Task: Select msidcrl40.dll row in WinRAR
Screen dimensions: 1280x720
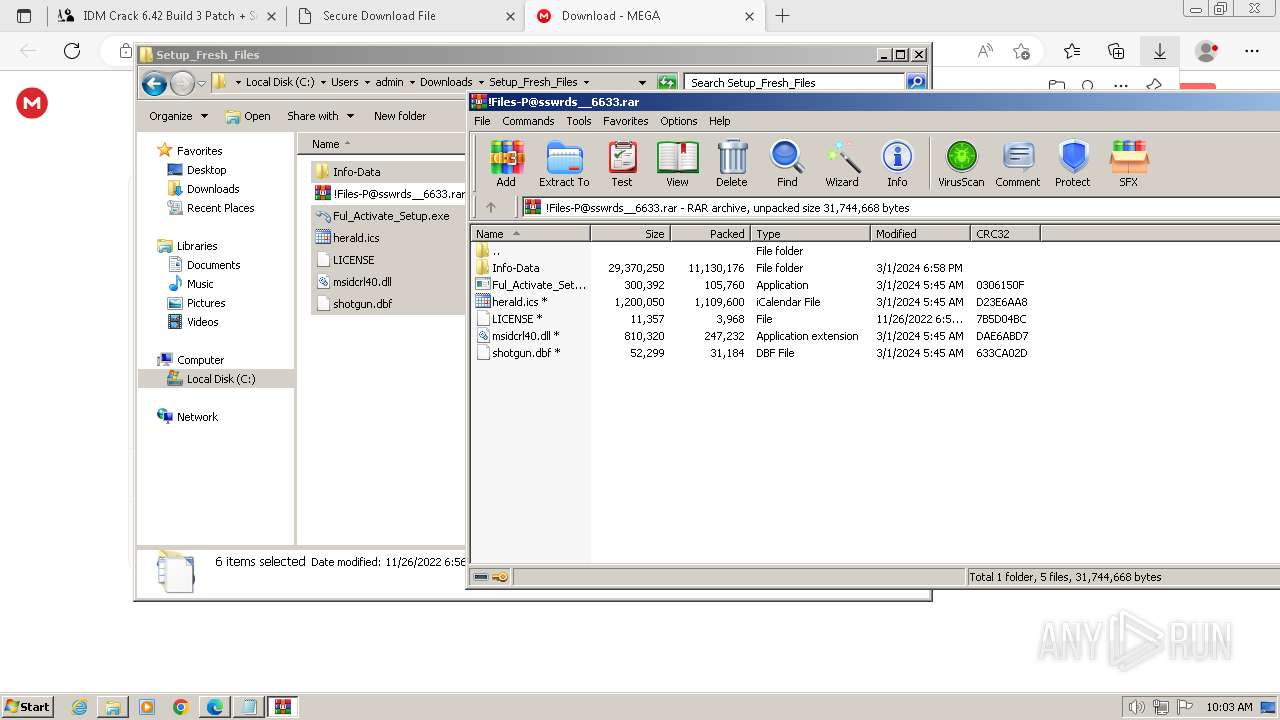Action: [x=517, y=336]
